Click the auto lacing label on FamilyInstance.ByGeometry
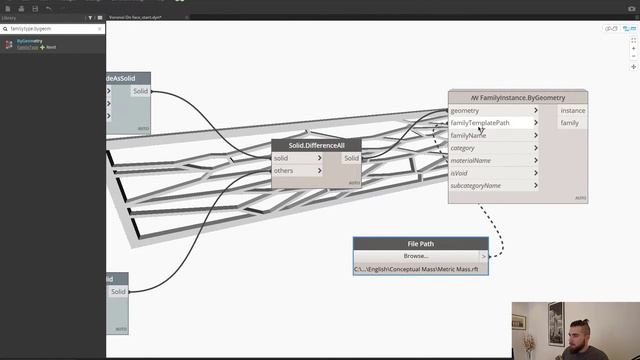Screen dimensions: 640x360 (580, 198)
